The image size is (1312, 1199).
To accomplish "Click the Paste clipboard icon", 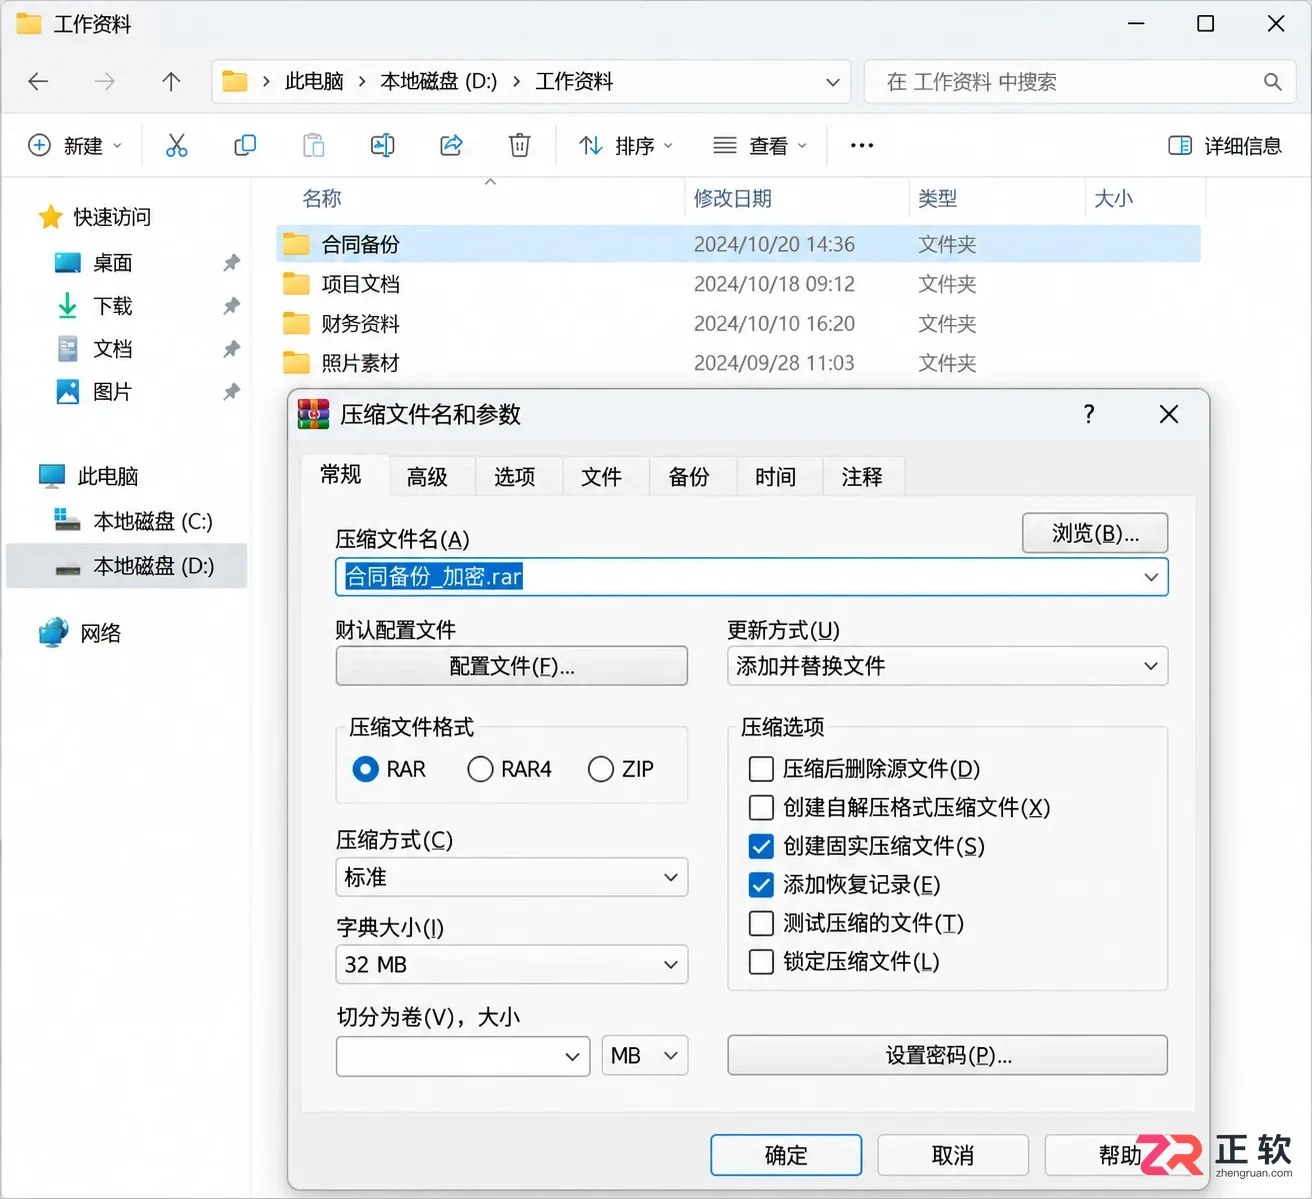I will click(x=314, y=146).
